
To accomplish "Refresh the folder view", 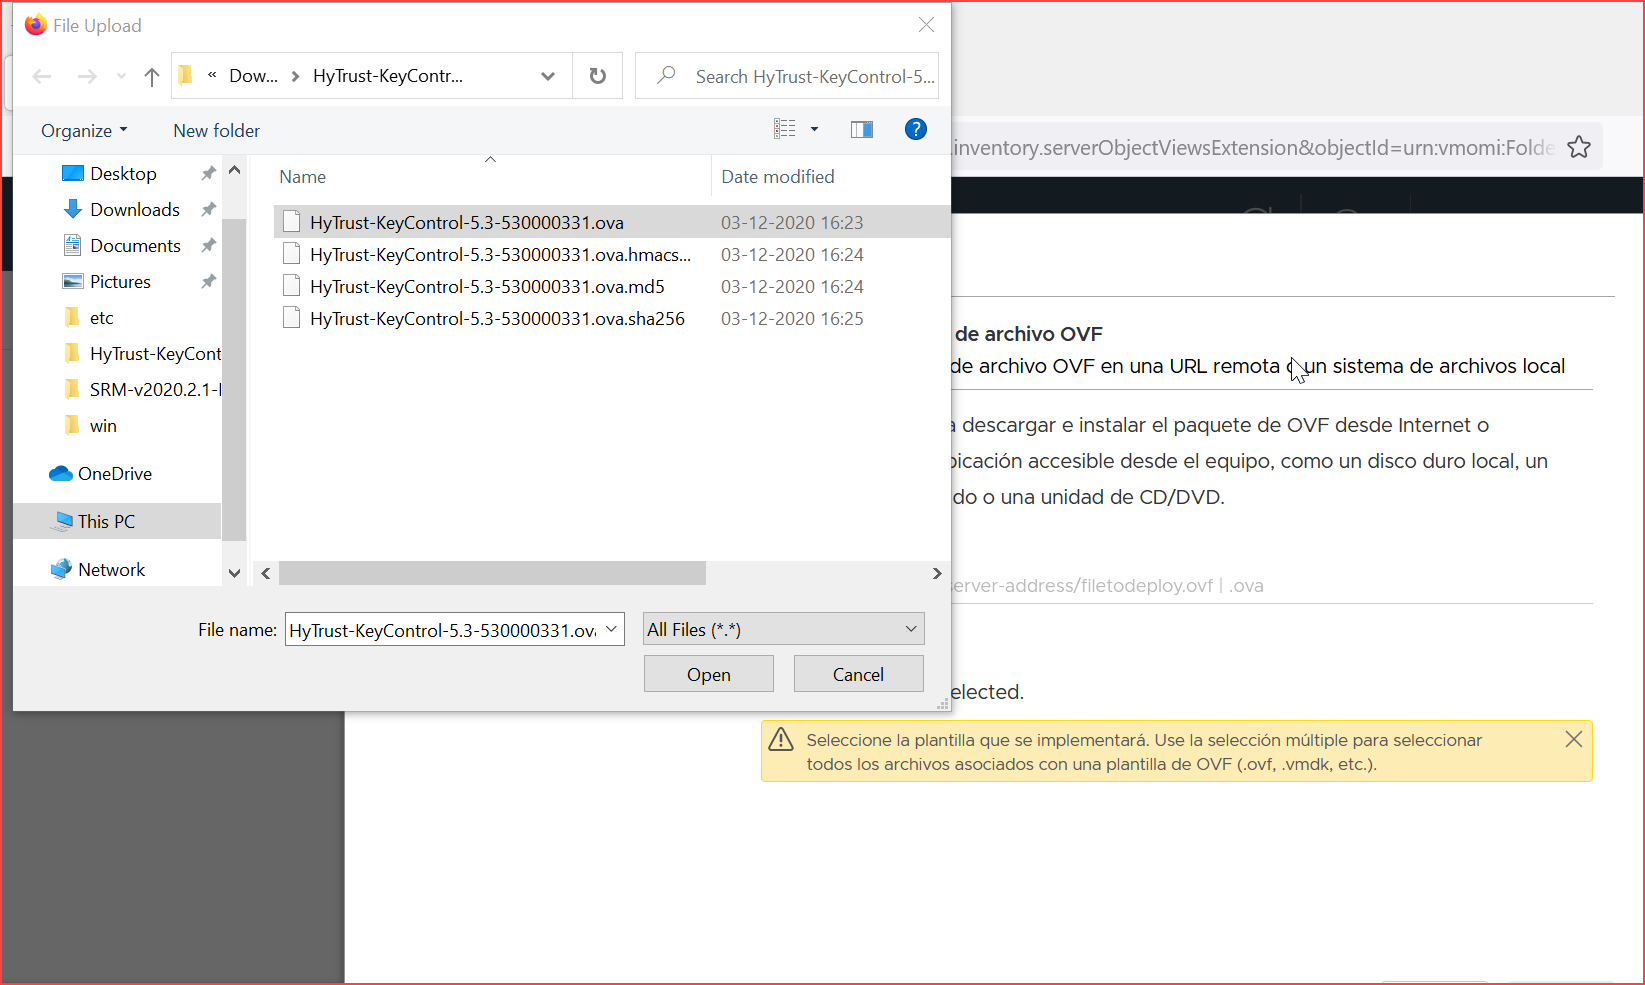I will pos(598,76).
